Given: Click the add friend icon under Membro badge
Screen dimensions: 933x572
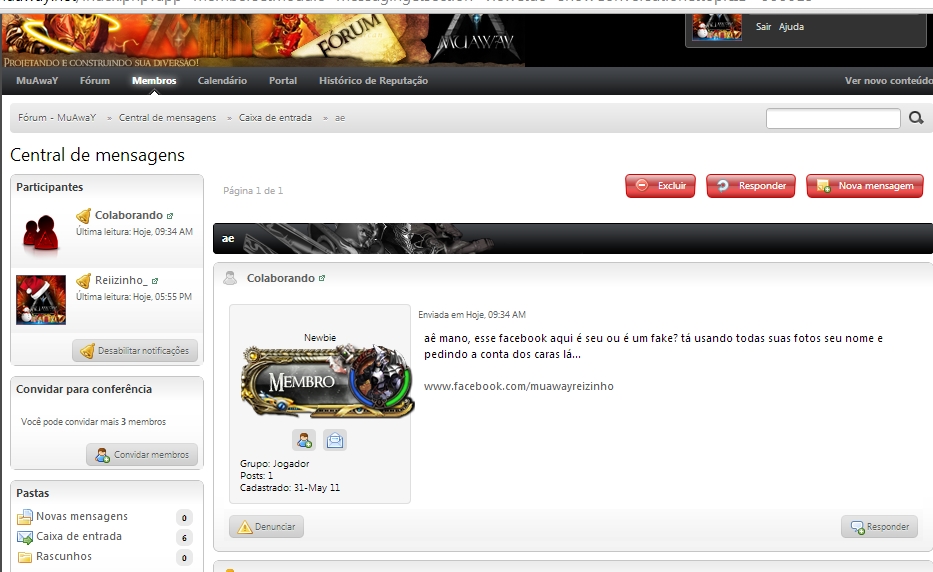Looking at the screenshot, I should pos(304,439).
